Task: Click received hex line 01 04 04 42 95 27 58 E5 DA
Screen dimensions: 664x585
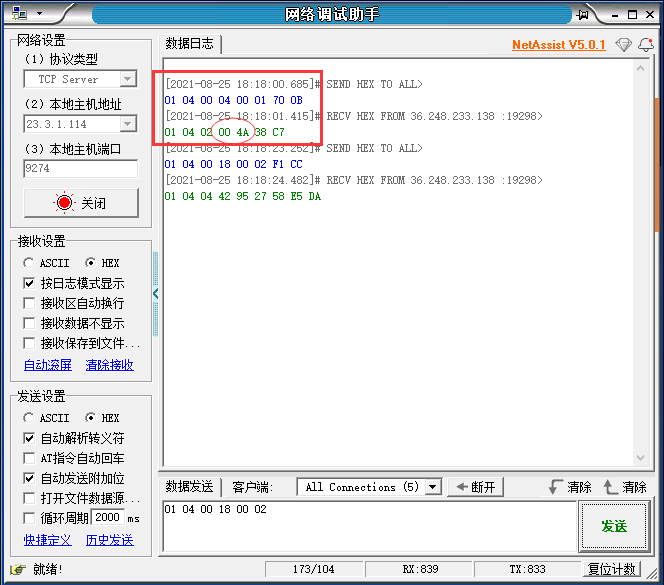Action: [x=243, y=196]
